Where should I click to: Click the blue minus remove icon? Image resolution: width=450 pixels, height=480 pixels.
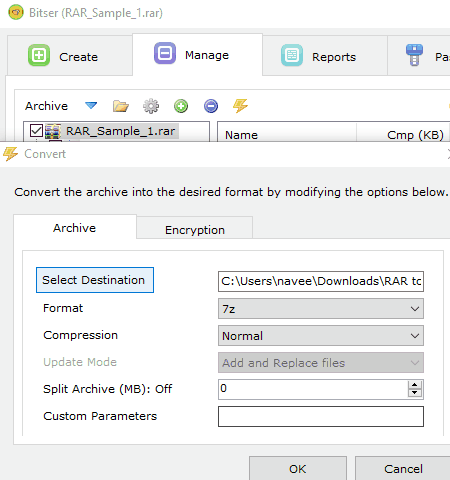(211, 106)
